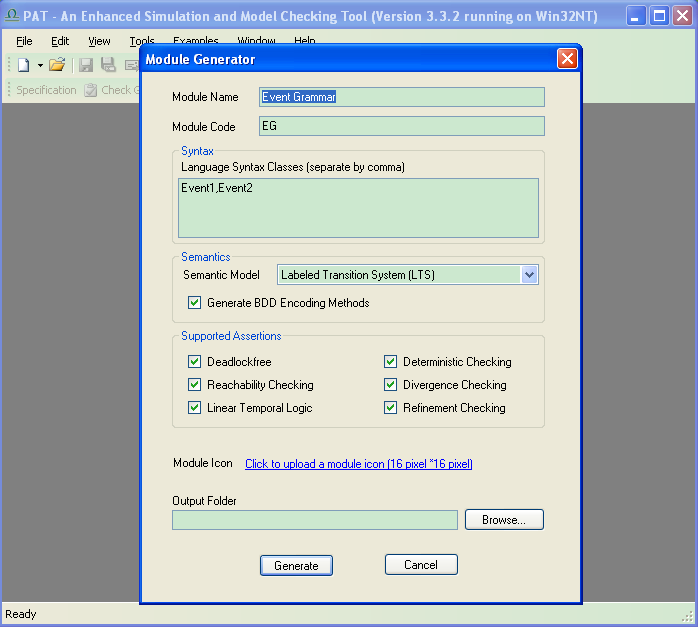Click the Generate button
Viewport: 698px width, 627px height.
point(296,566)
